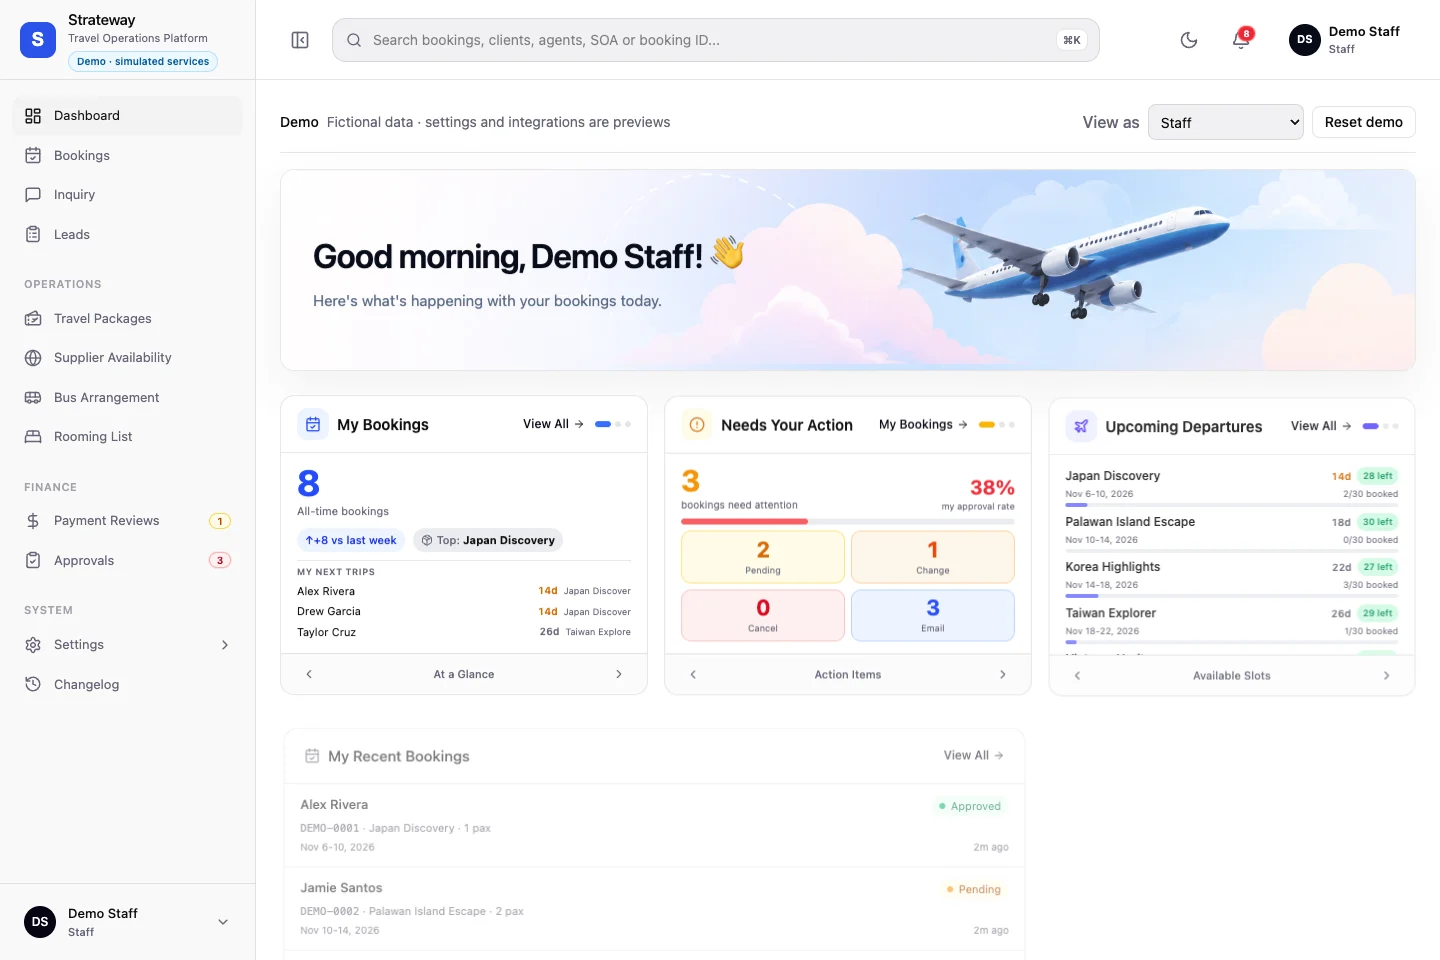The width and height of the screenshot is (1440, 960).
Task: Go to previous slide in At a Glance
Action: coord(309,674)
